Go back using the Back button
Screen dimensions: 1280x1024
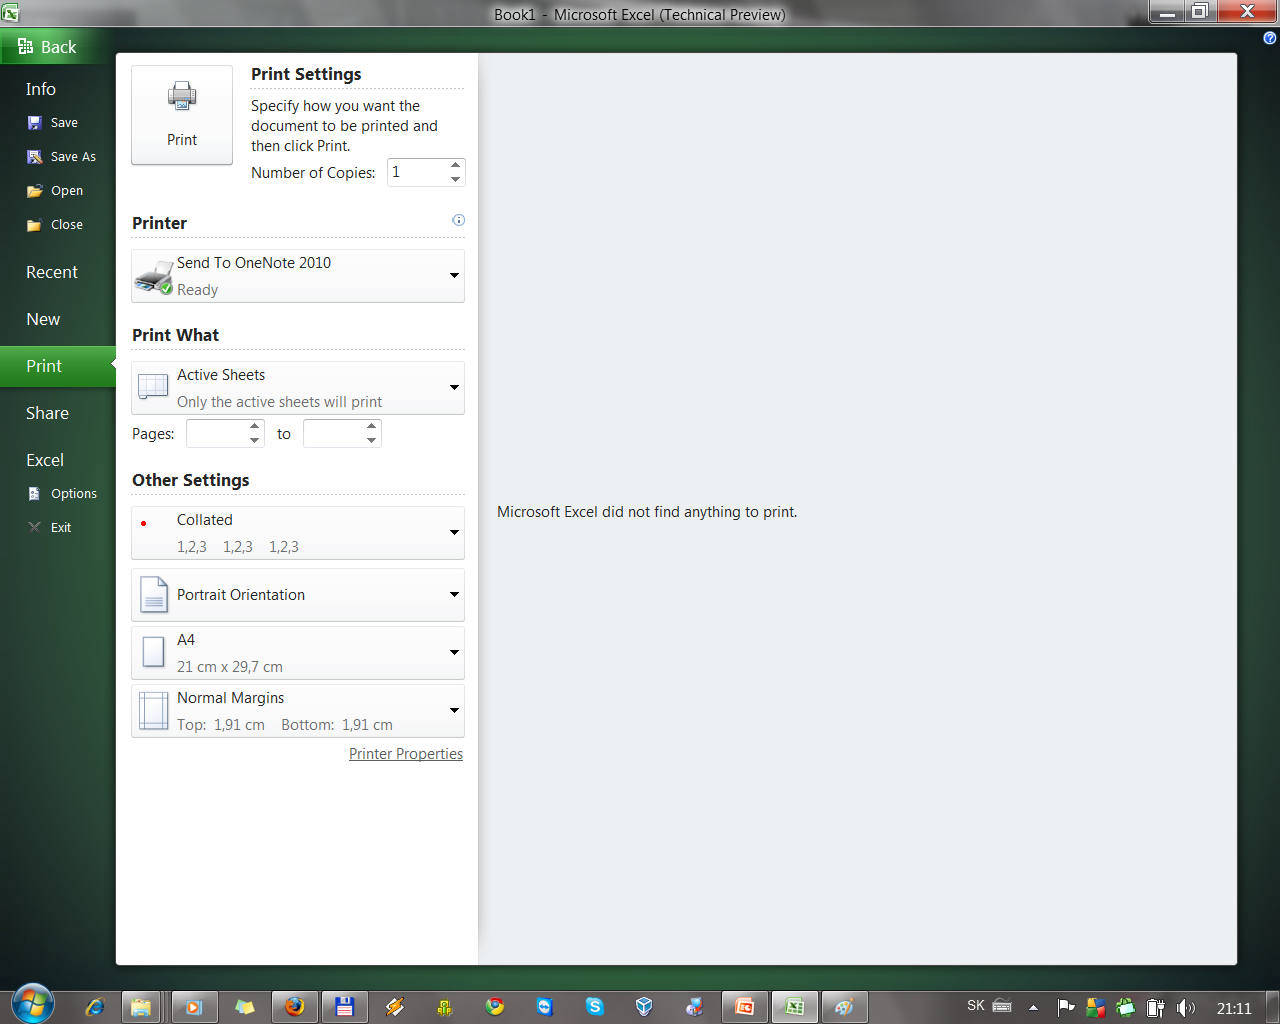tap(47, 47)
